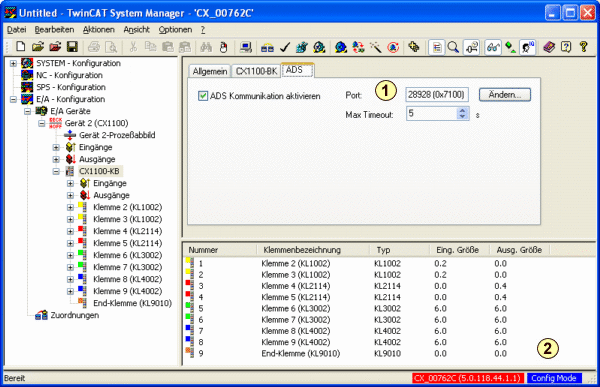600x387 pixels.
Task: Click the second red-folder Open icon
Action: point(55,47)
